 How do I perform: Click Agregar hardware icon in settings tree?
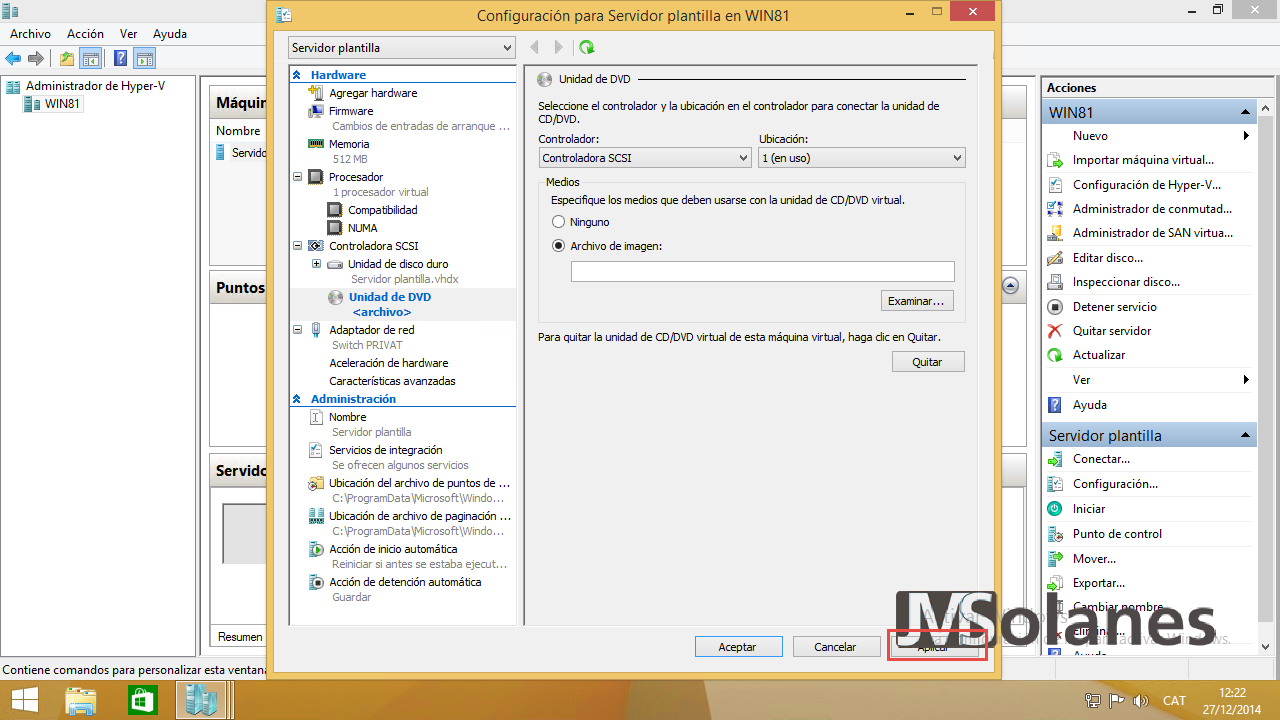(x=317, y=93)
